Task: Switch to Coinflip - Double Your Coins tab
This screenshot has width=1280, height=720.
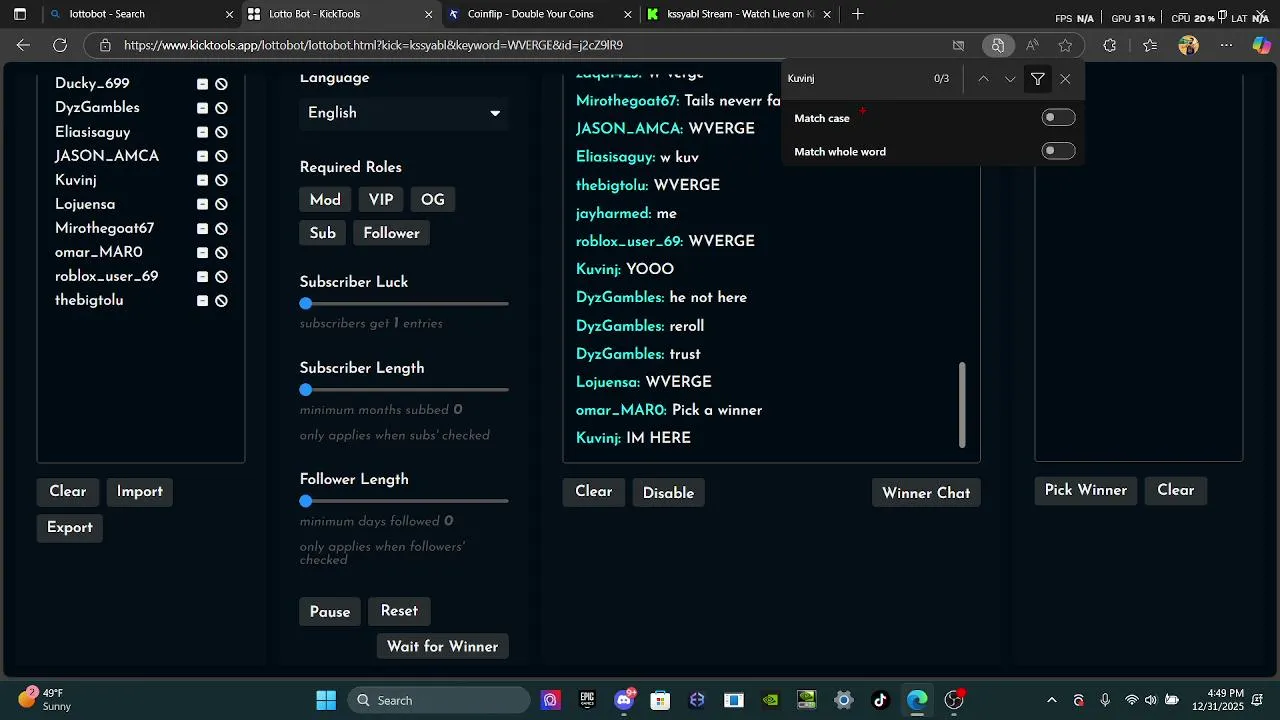Action: (539, 14)
